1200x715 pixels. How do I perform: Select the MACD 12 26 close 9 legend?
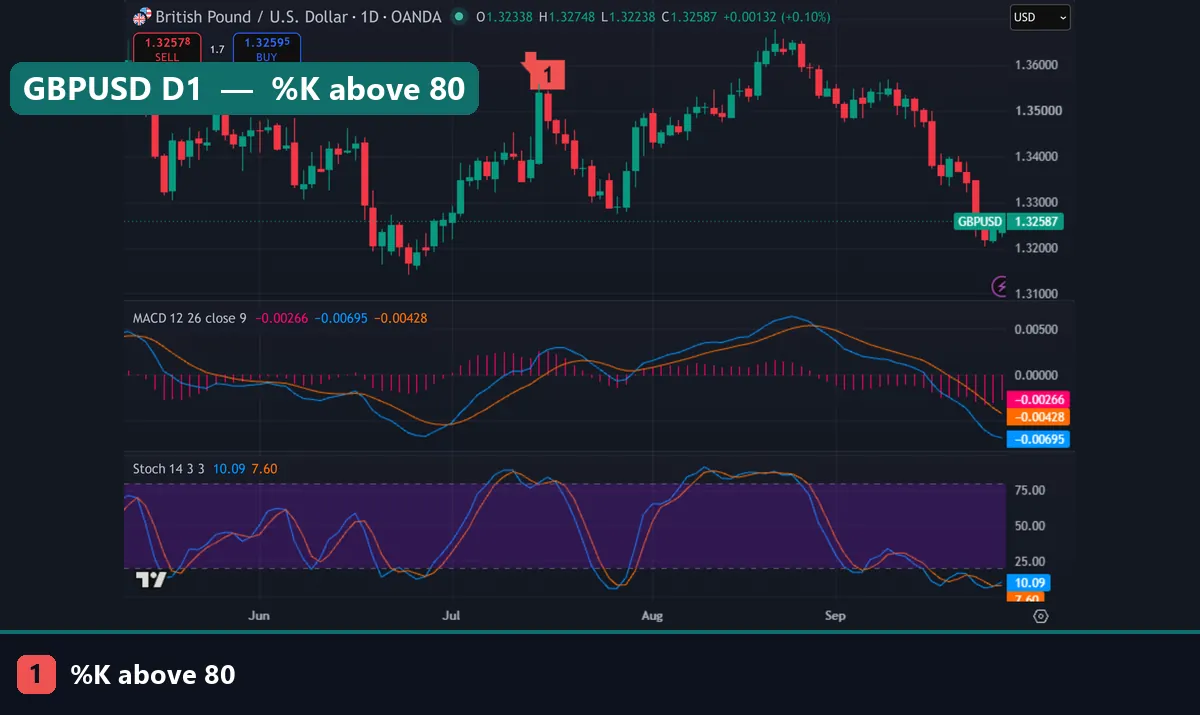190,318
